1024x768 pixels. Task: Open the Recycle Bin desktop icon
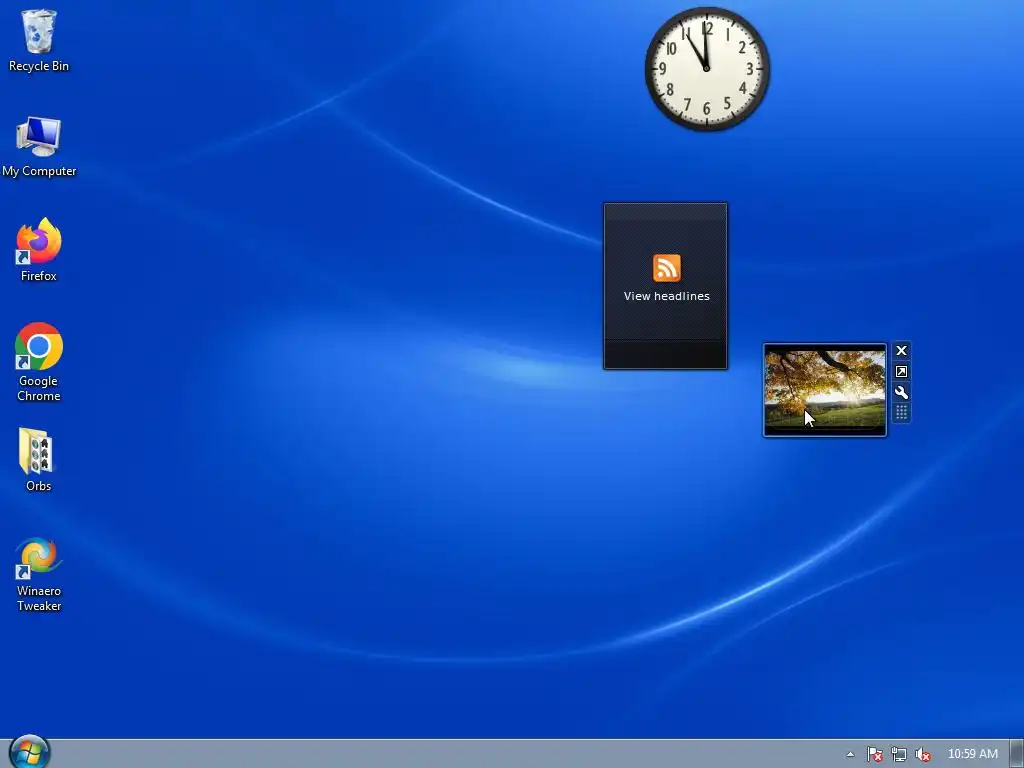39,40
